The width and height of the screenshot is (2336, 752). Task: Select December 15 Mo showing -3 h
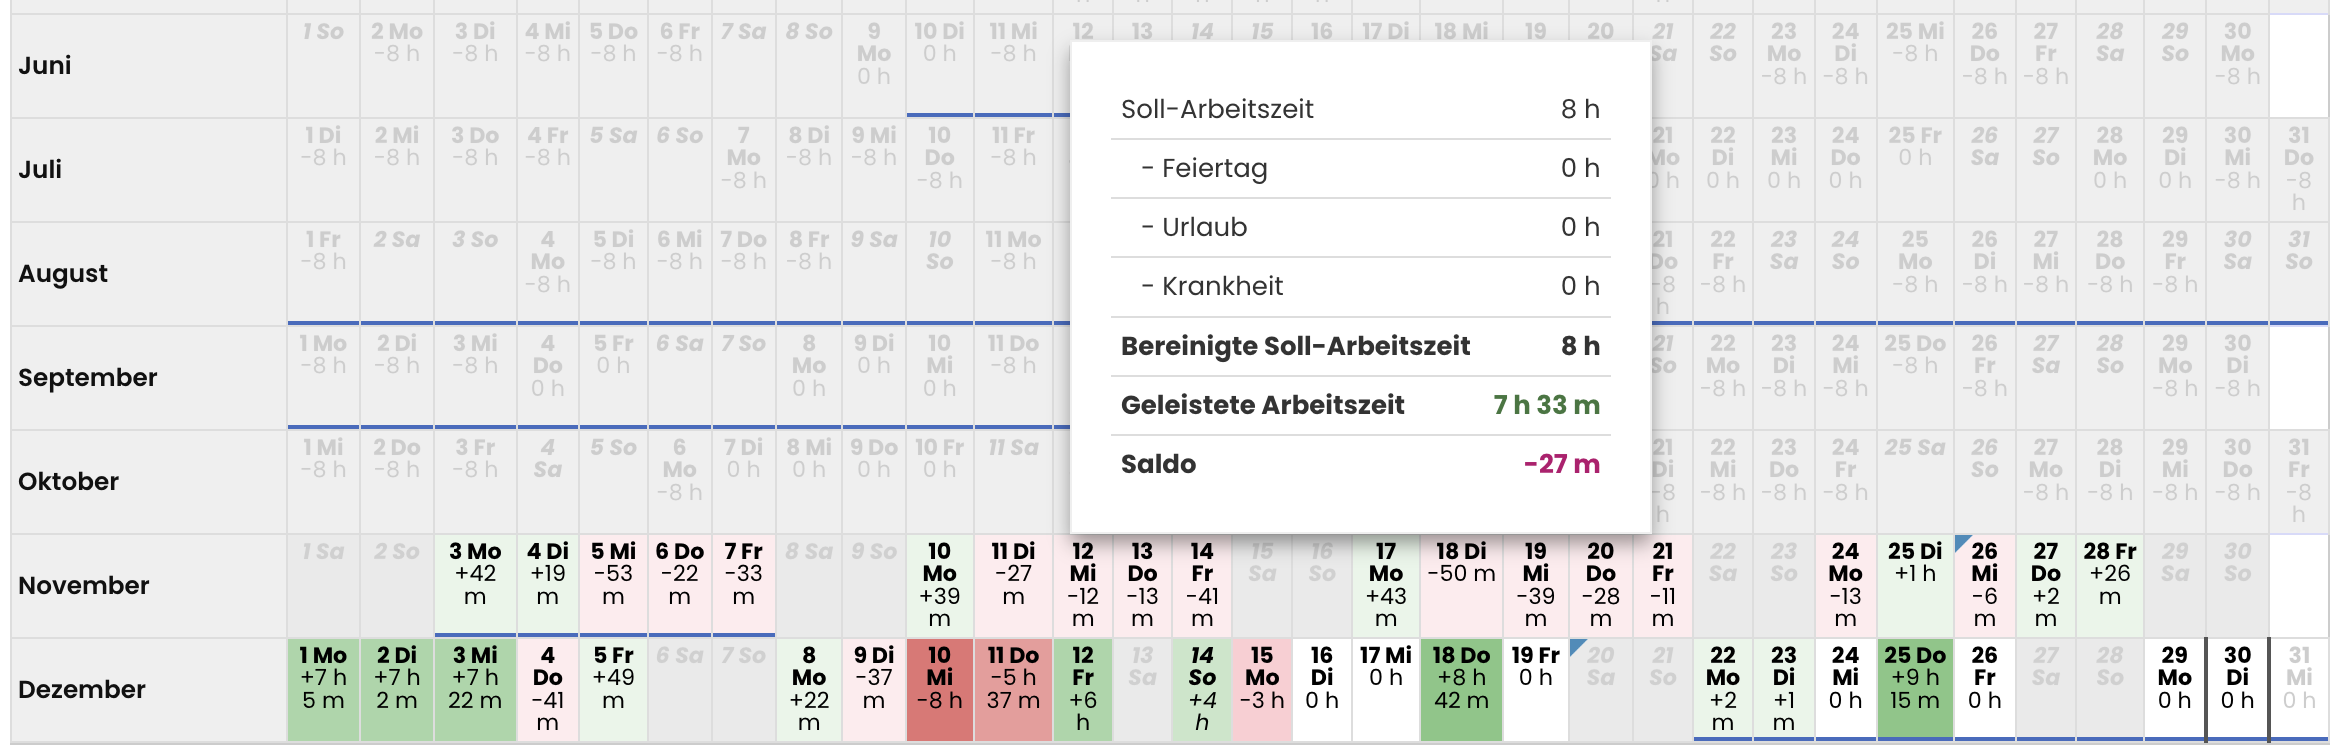(x=1262, y=689)
